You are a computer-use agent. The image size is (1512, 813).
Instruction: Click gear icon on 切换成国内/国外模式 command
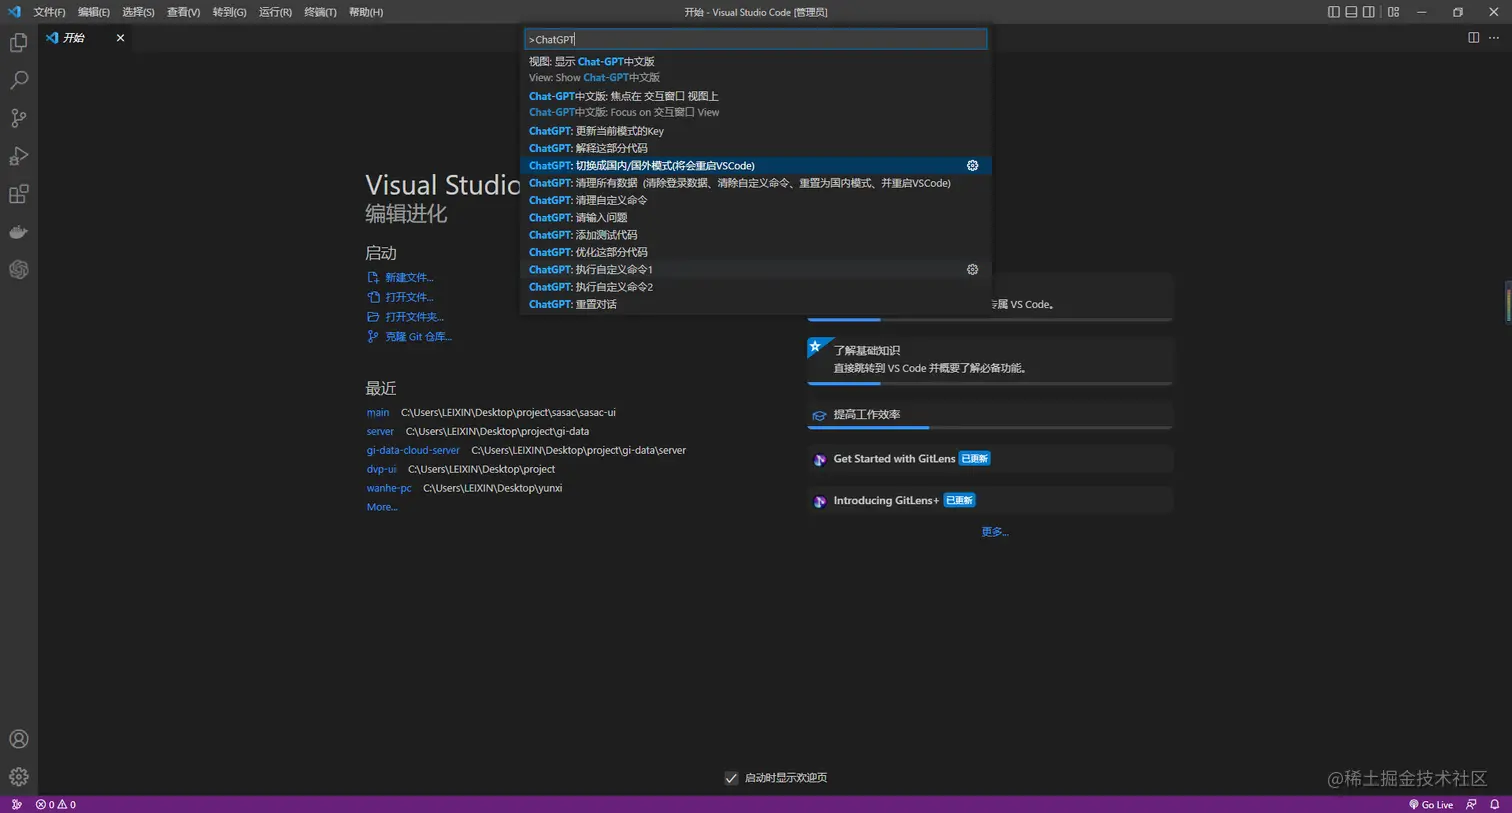972,166
